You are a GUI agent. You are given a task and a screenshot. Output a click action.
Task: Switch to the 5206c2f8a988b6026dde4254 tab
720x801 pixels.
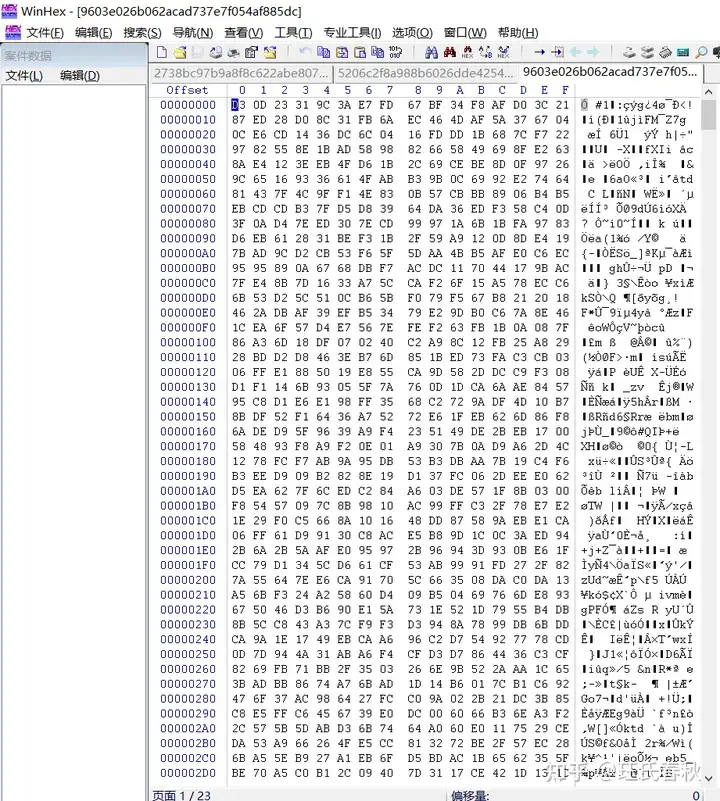(425, 74)
